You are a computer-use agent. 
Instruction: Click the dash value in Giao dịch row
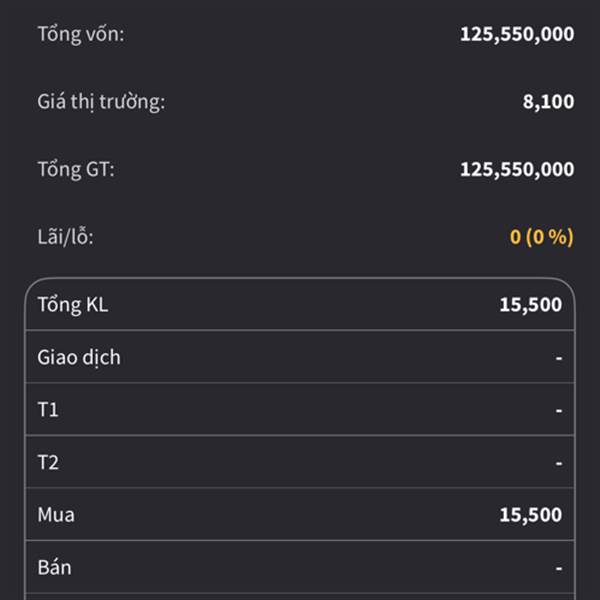tap(559, 358)
